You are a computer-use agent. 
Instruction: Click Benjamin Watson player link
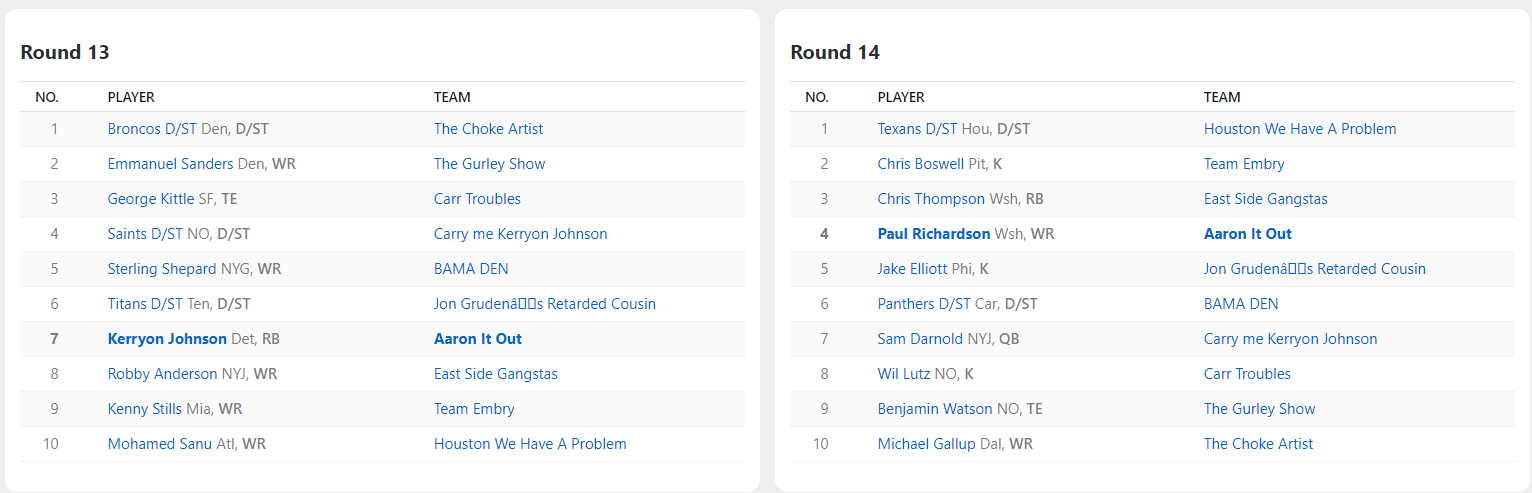934,409
